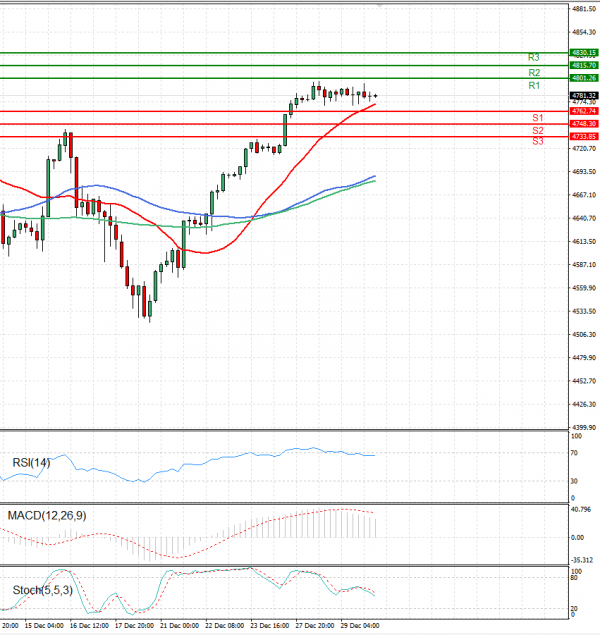Click the RSI(14) indicator label
This screenshot has height=635, width=600.
[x=31, y=463]
